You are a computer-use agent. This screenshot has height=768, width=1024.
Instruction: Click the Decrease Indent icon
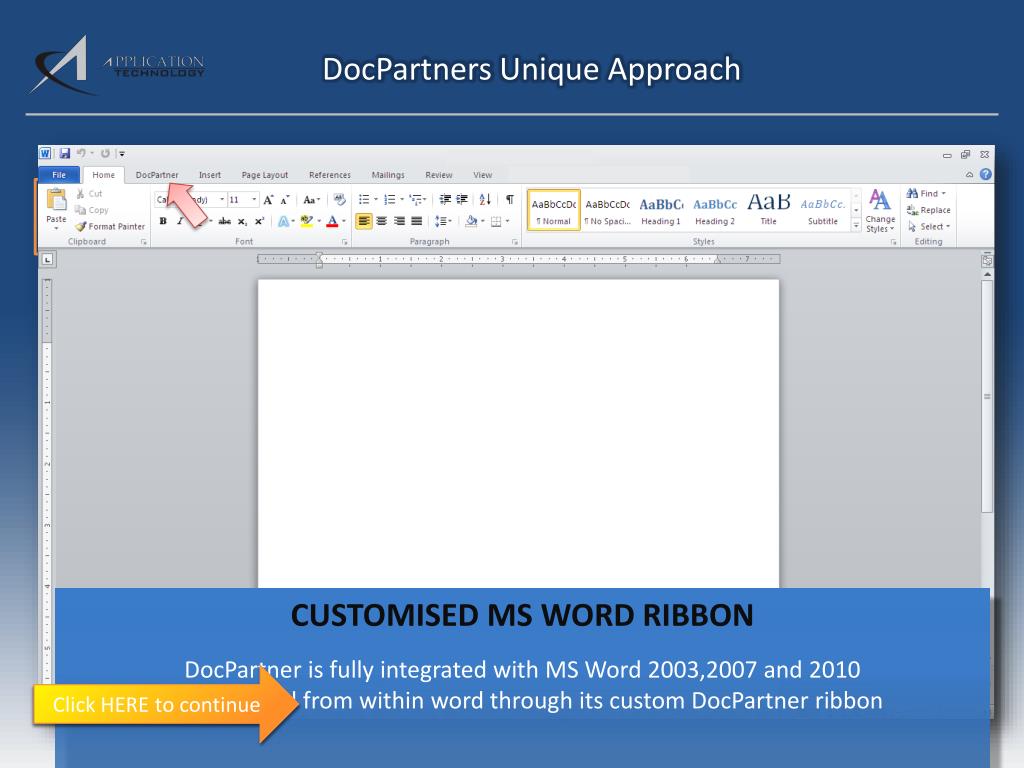[x=445, y=200]
